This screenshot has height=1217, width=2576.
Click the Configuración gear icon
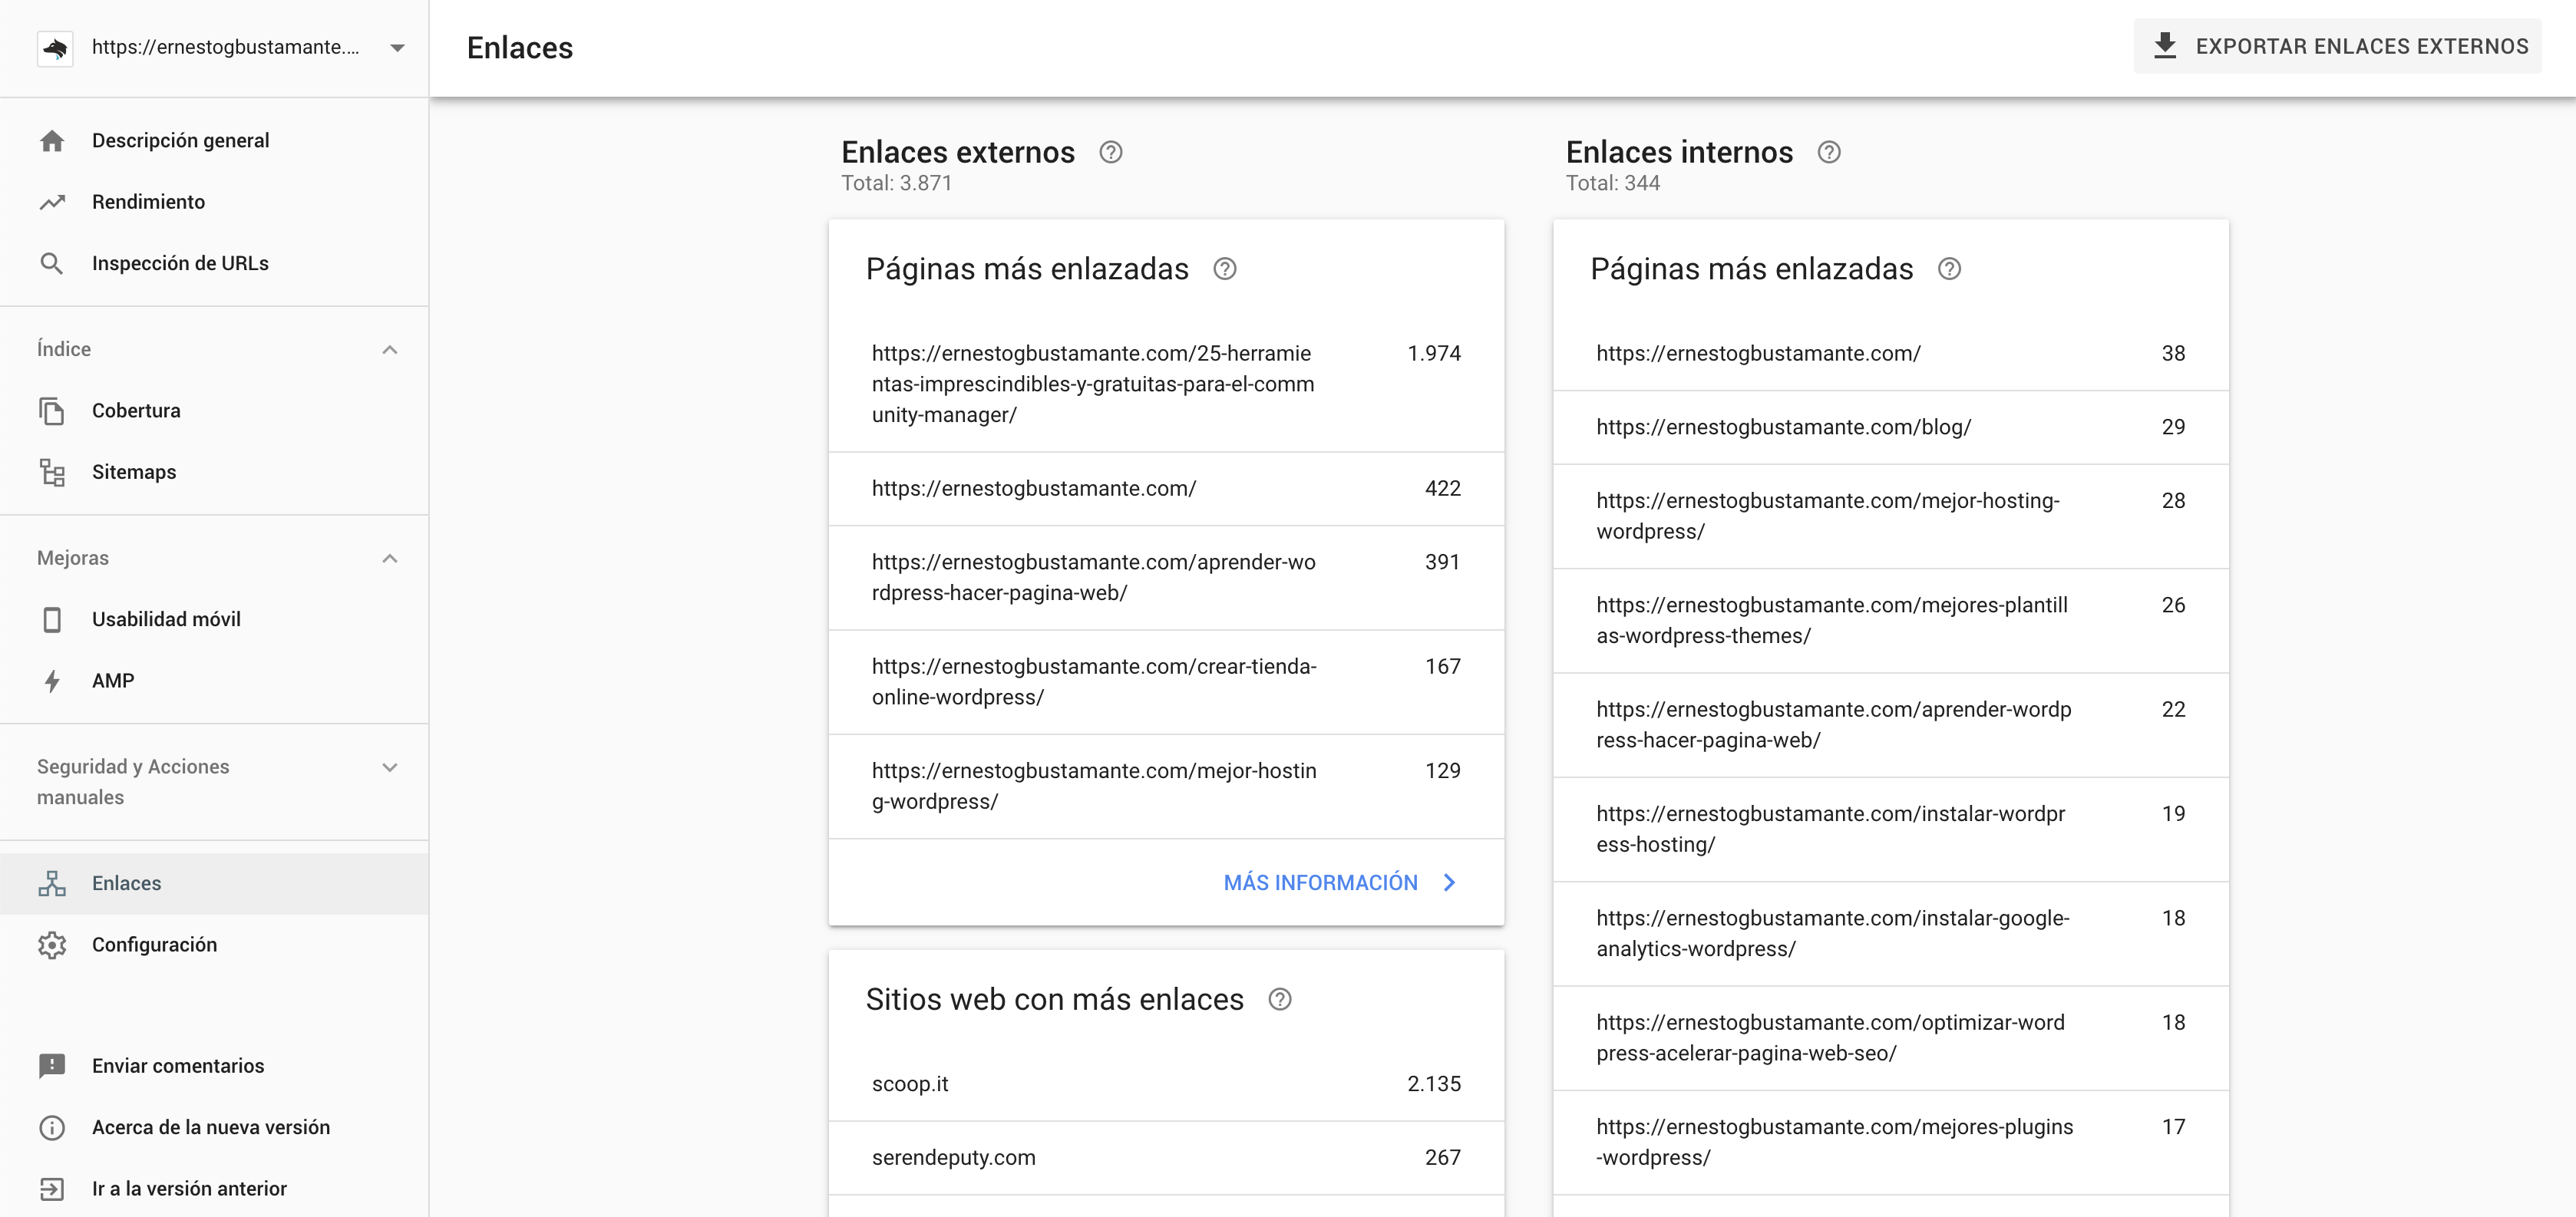(52, 945)
